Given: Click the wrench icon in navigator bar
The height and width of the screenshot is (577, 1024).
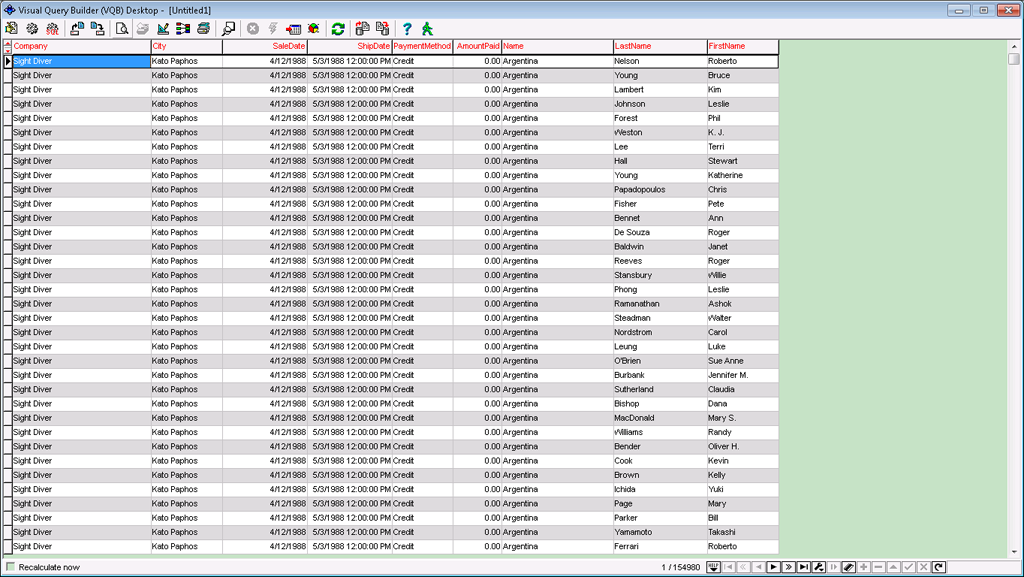Looking at the screenshot, I should [818, 567].
